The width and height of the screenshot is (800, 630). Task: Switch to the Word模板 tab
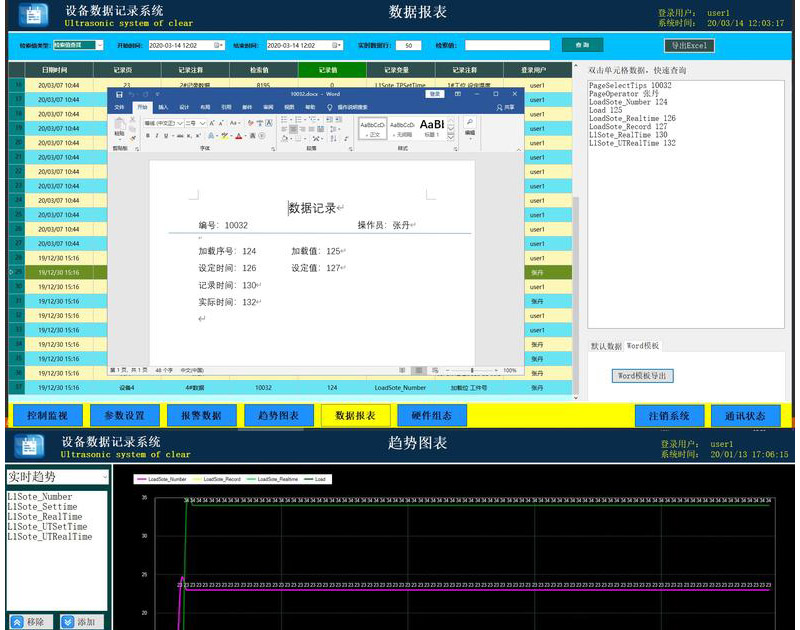(x=643, y=346)
